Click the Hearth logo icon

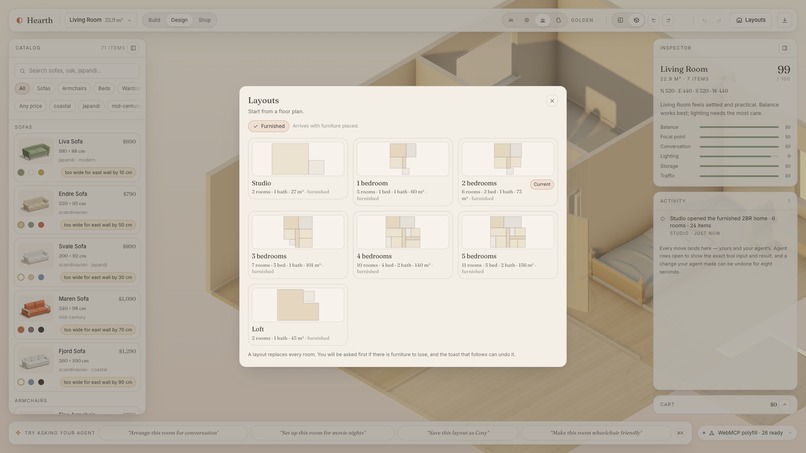pyautogui.click(x=20, y=20)
